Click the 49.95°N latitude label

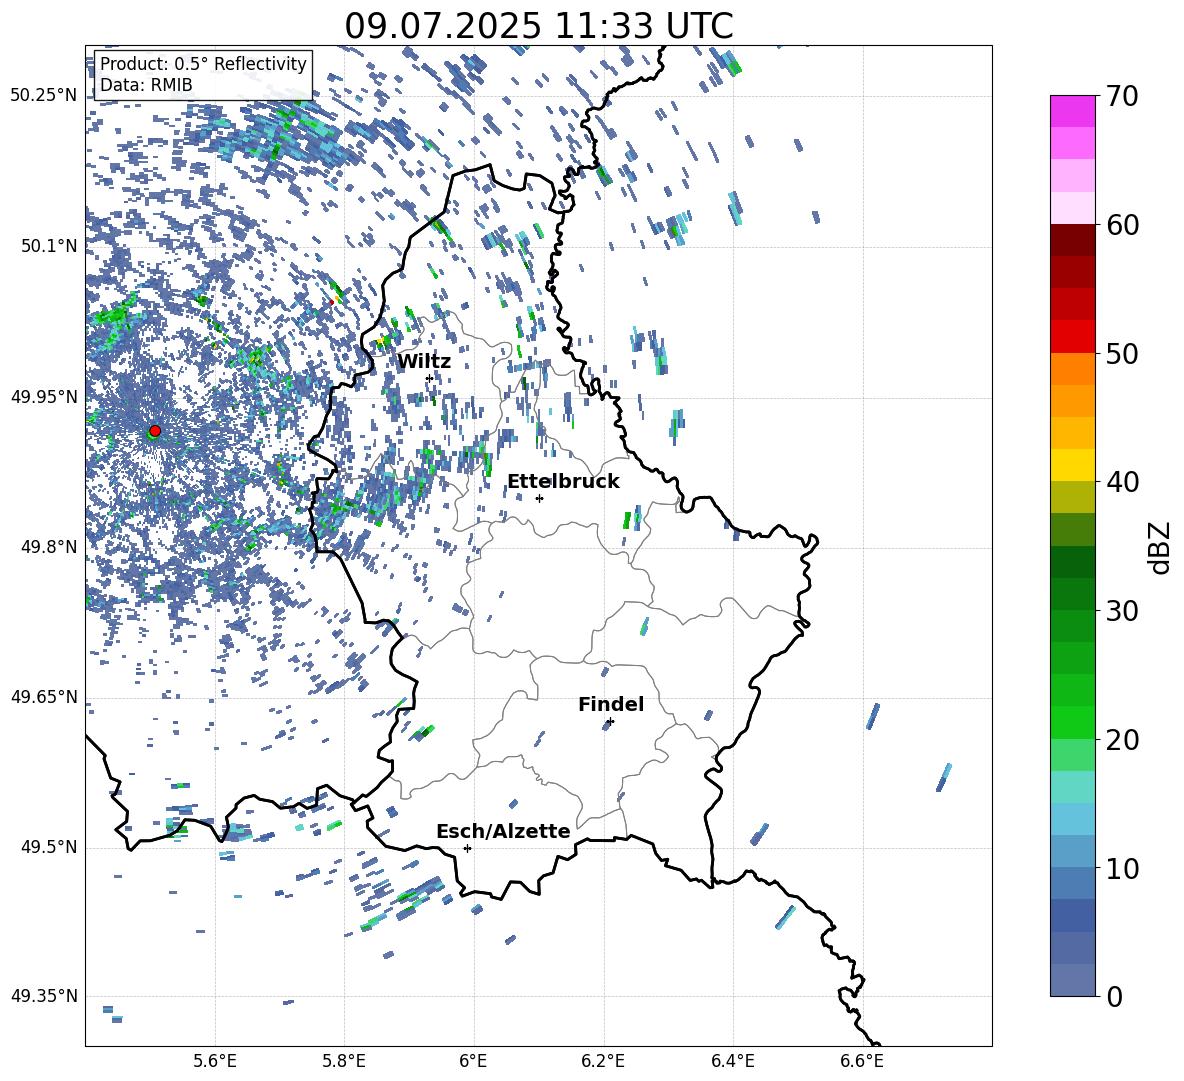[x=43, y=397]
